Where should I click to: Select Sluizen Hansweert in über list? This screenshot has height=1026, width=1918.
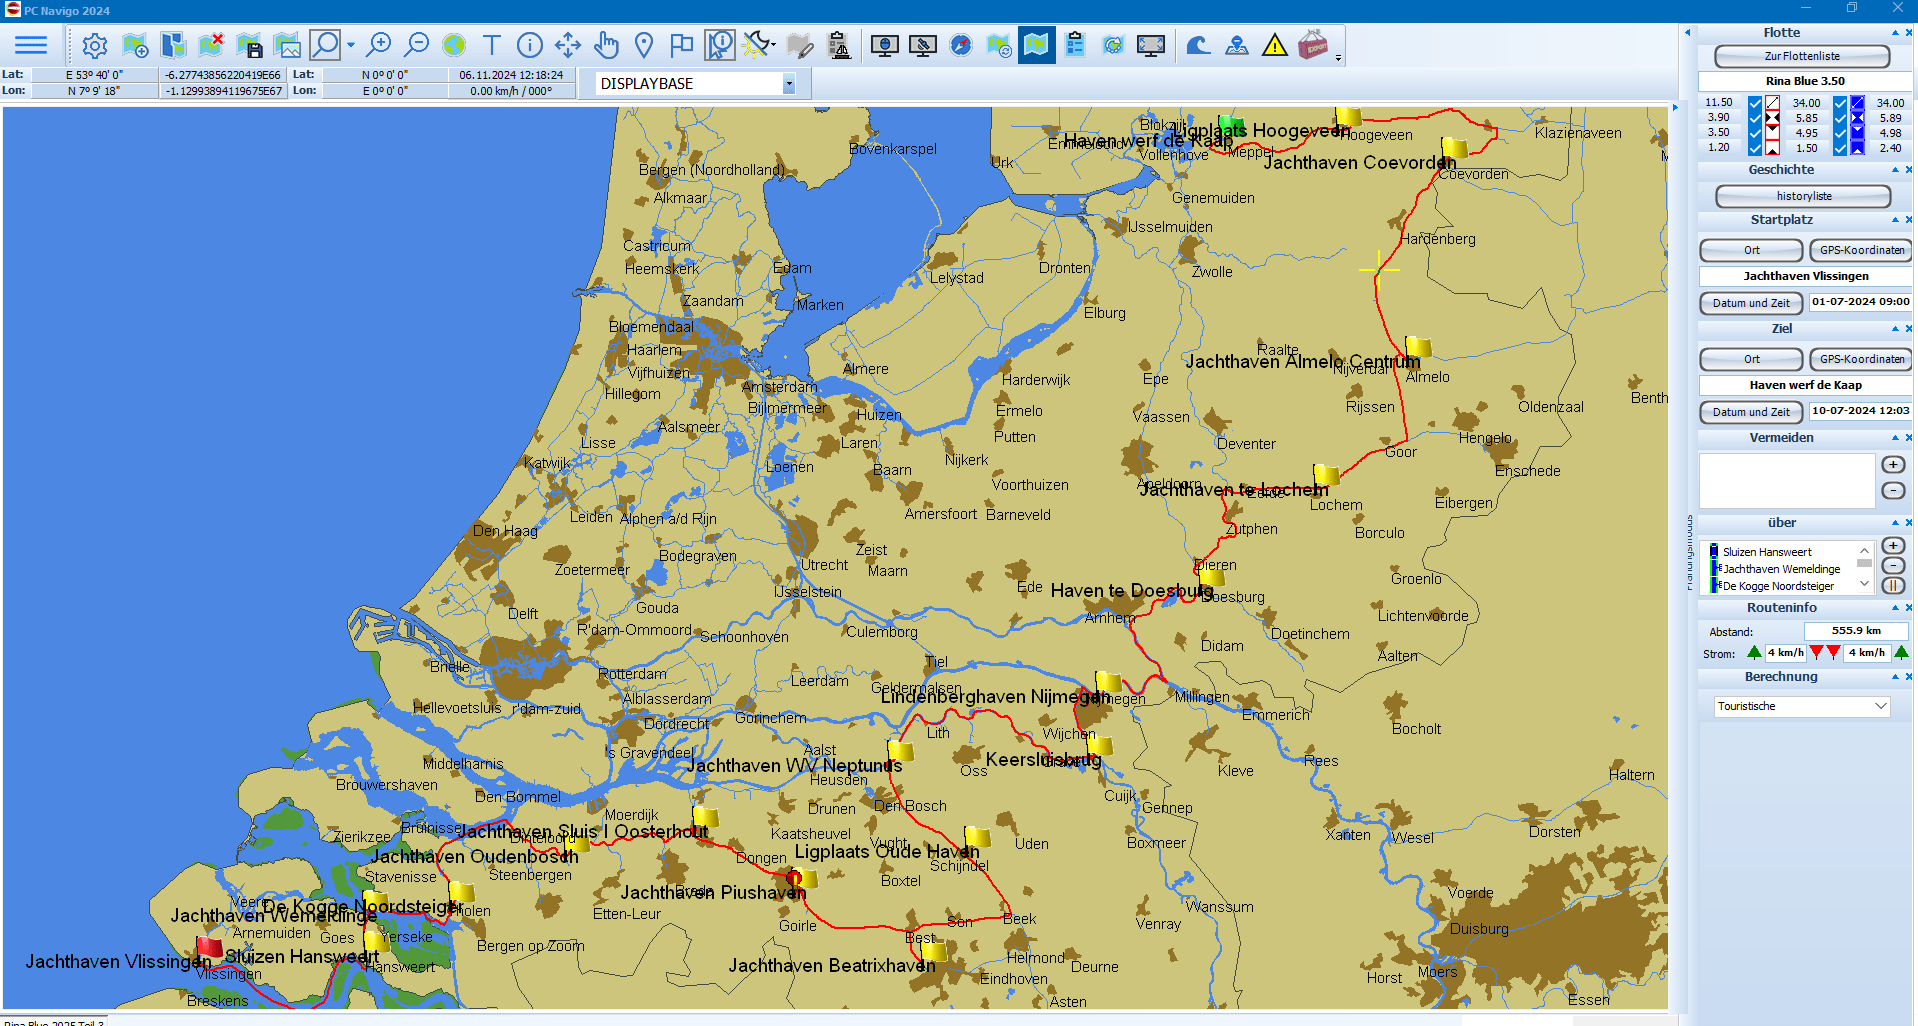pyautogui.click(x=1767, y=552)
